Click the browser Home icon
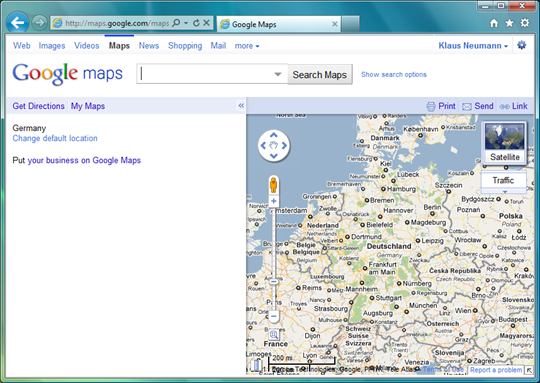Screen dimensions: 540x383 494,23
